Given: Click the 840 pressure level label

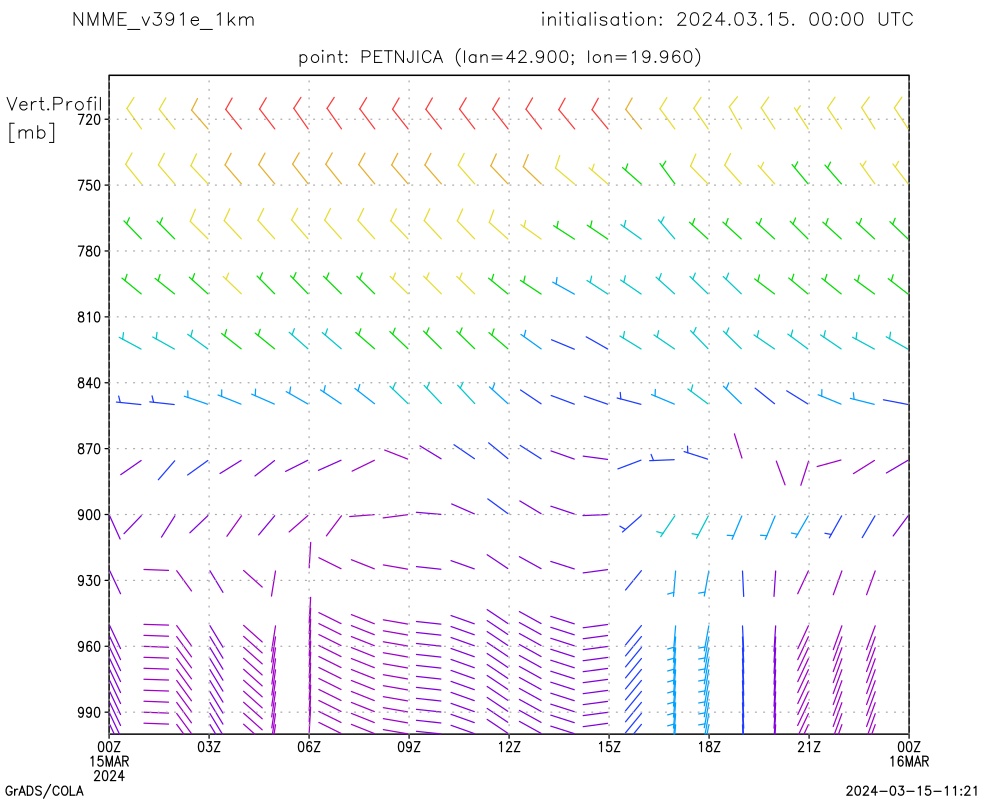Looking at the screenshot, I should click(90, 383).
